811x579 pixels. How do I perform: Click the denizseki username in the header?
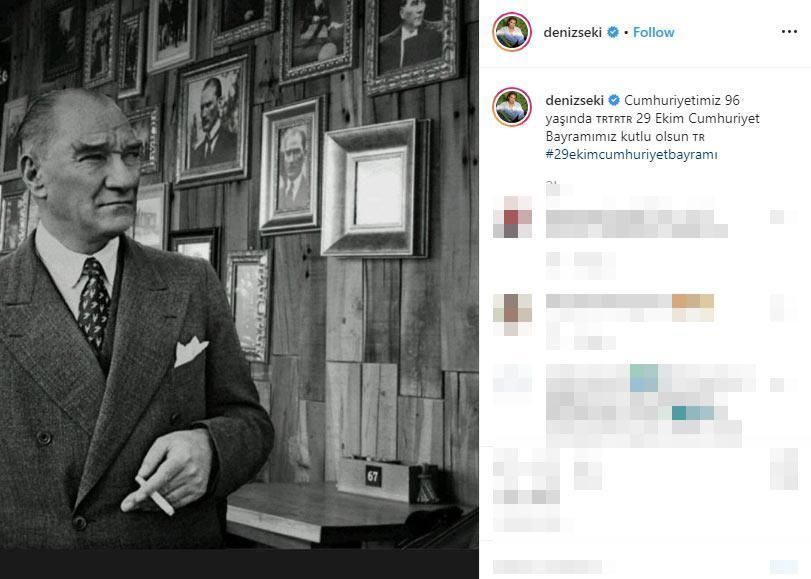[573, 32]
